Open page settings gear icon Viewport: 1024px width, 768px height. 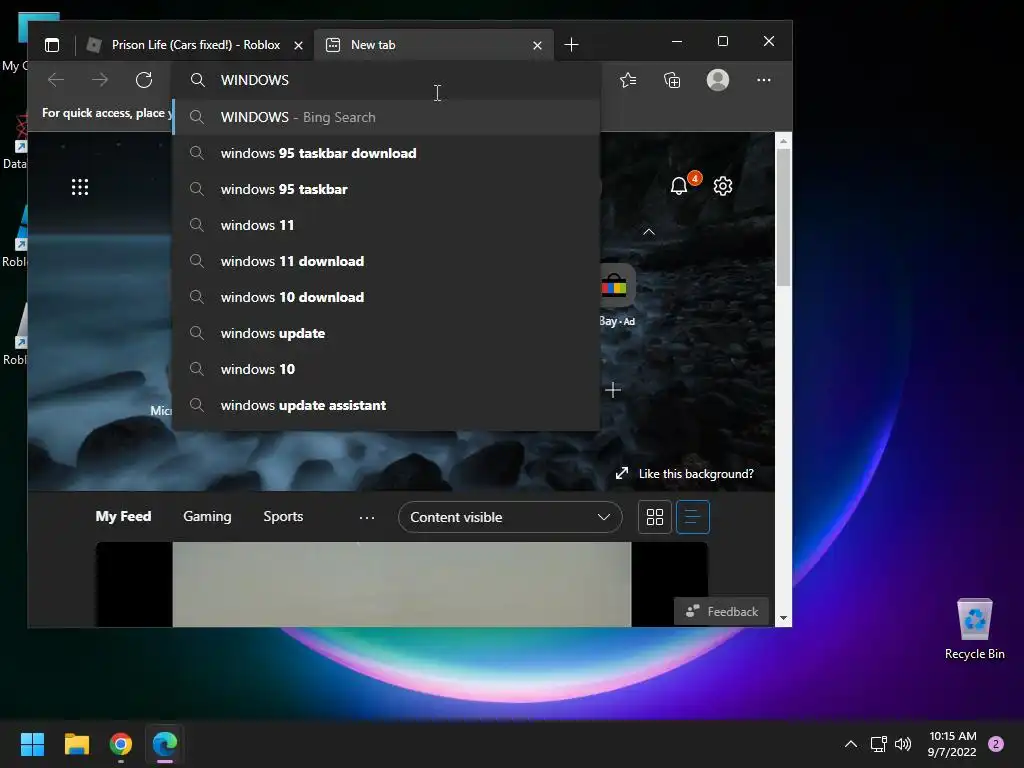point(723,186)
